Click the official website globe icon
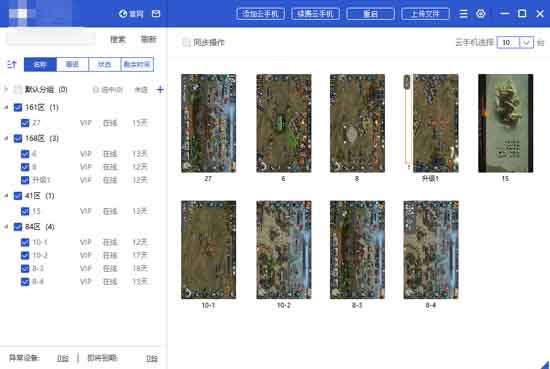Viewport: 550px width, 369px height. click(123, 14)
